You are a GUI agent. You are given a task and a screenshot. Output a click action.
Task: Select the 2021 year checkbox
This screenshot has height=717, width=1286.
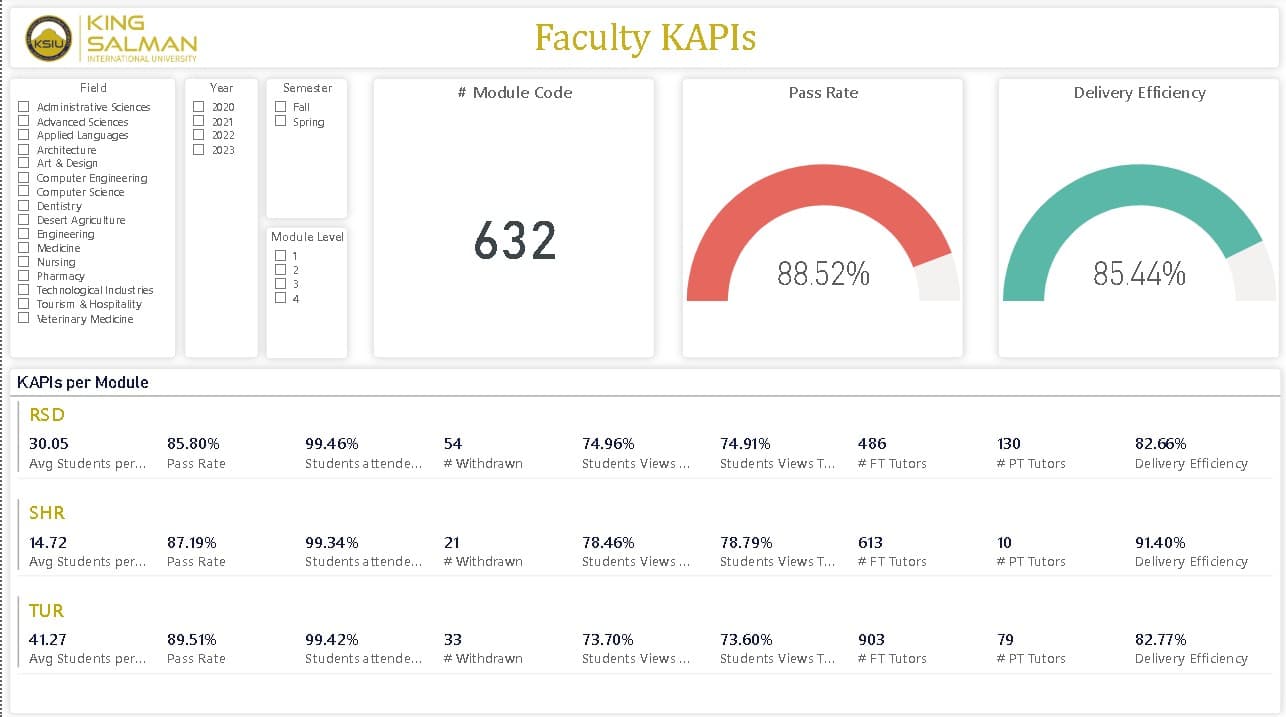pyautogui.click(x=199, y=121)
